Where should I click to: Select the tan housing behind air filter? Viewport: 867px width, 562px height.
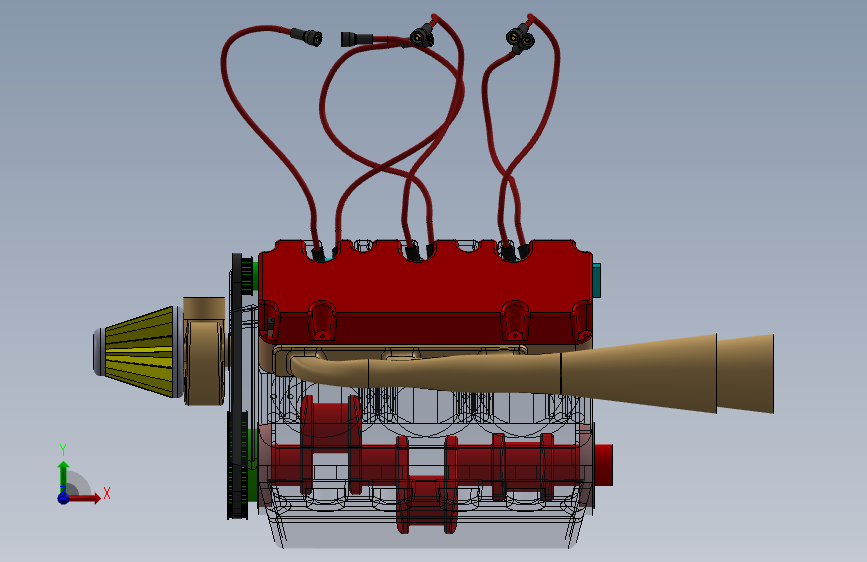tap(205, 351)
